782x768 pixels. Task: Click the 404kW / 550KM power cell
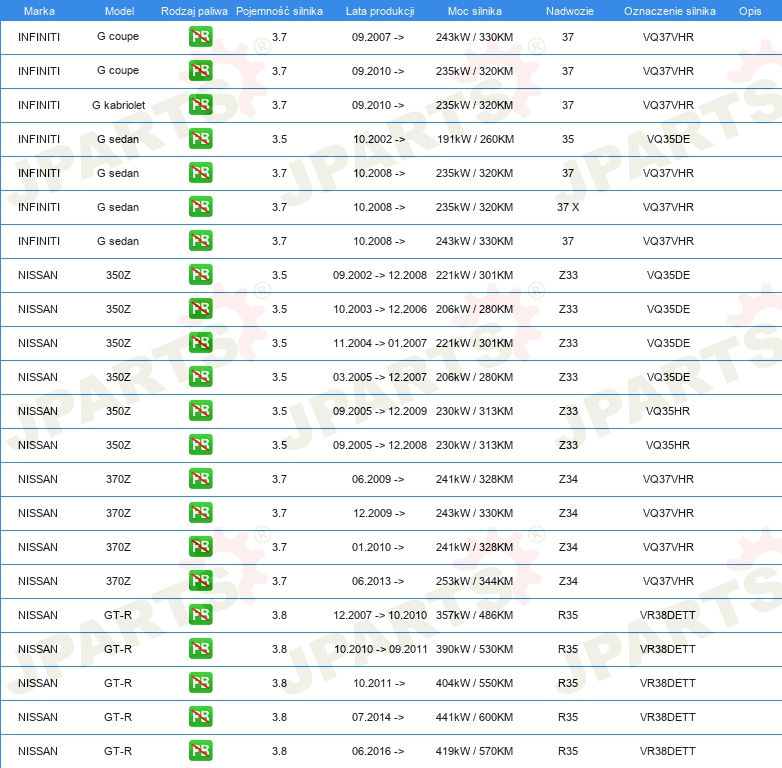coord(475,683)
